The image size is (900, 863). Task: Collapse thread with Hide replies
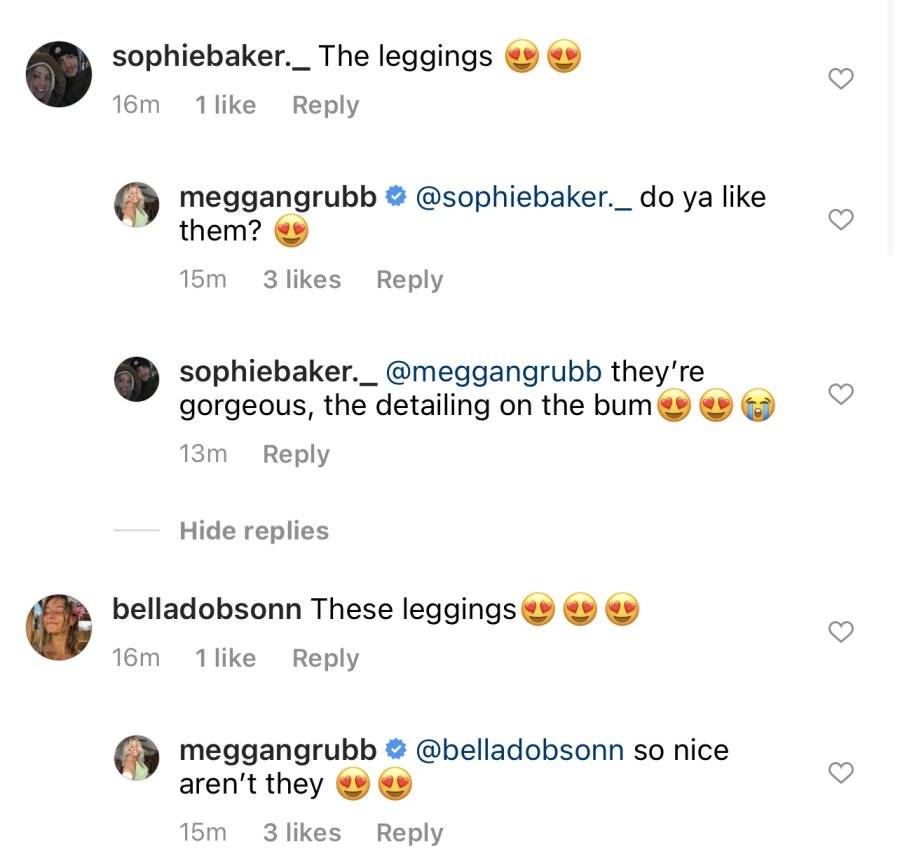(254, 531)
